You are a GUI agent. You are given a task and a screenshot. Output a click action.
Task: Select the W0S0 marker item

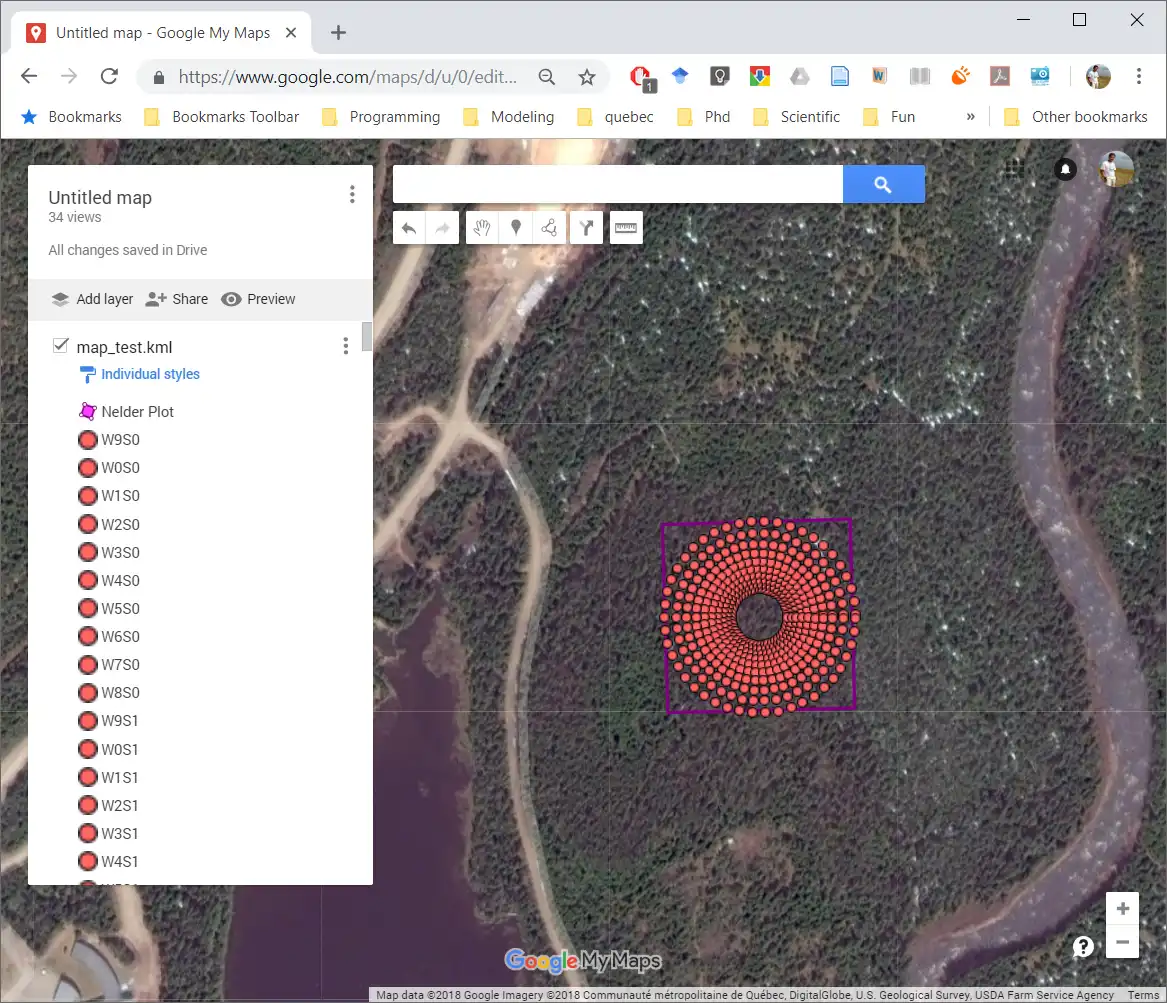click(109, 468)
